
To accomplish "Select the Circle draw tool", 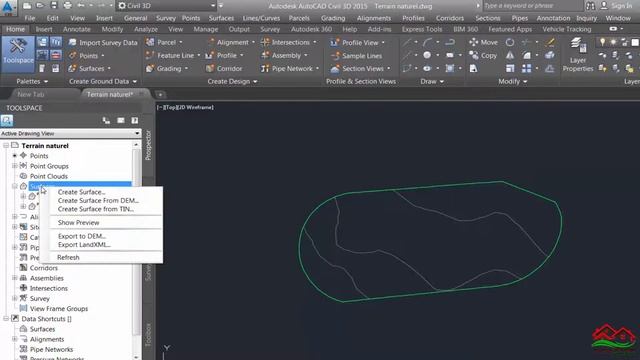I will click(427, 55).
